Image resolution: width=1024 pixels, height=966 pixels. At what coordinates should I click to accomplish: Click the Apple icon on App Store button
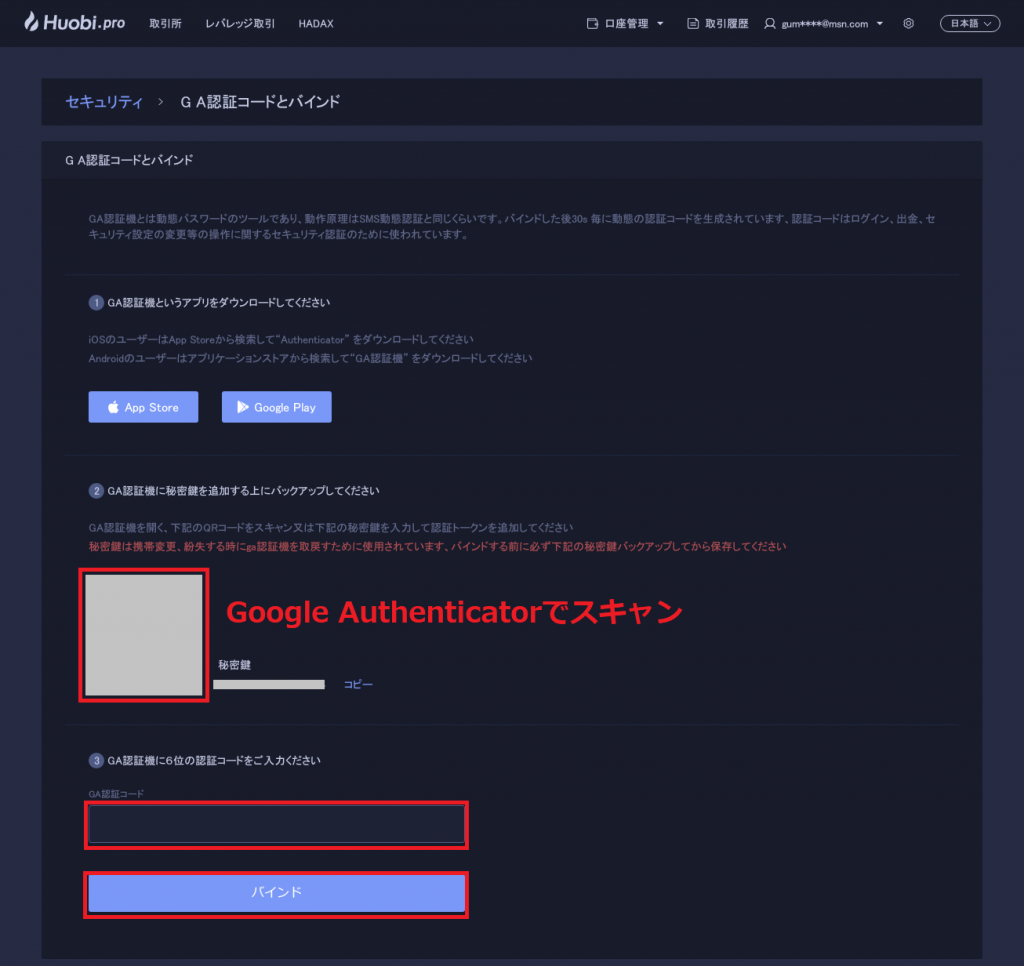113,407
